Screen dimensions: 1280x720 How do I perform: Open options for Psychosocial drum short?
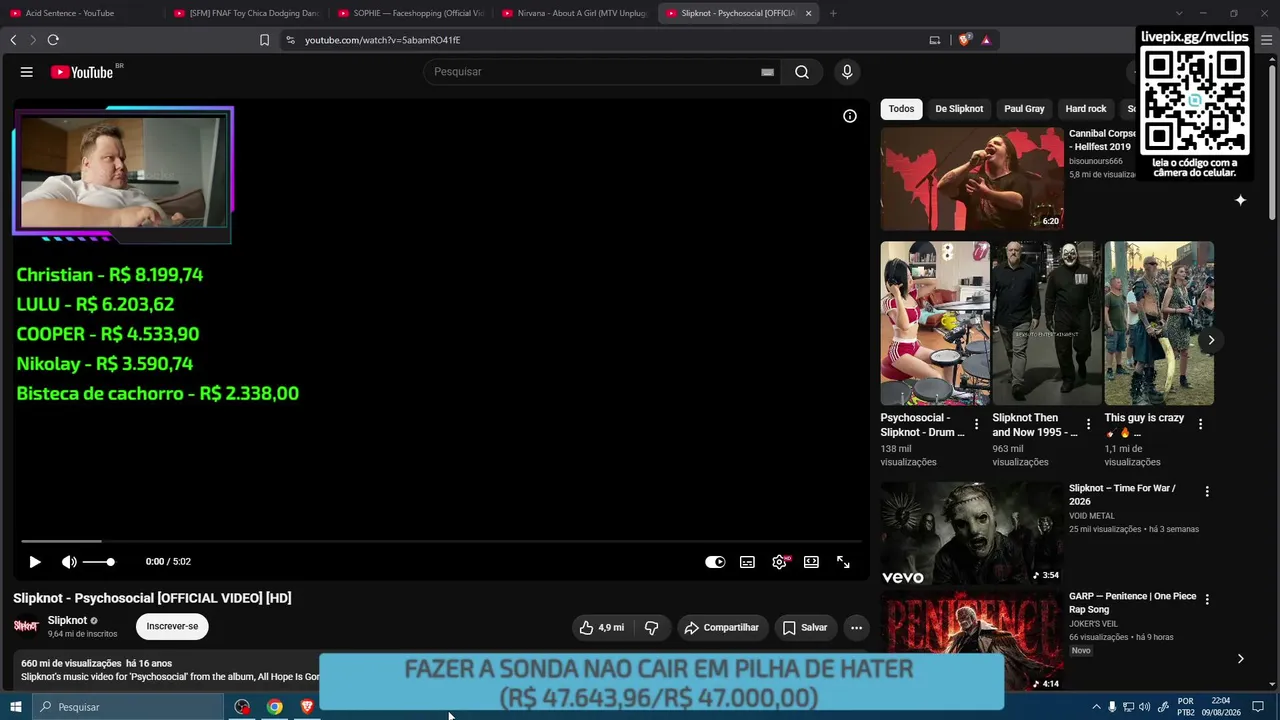coord(977,424)
